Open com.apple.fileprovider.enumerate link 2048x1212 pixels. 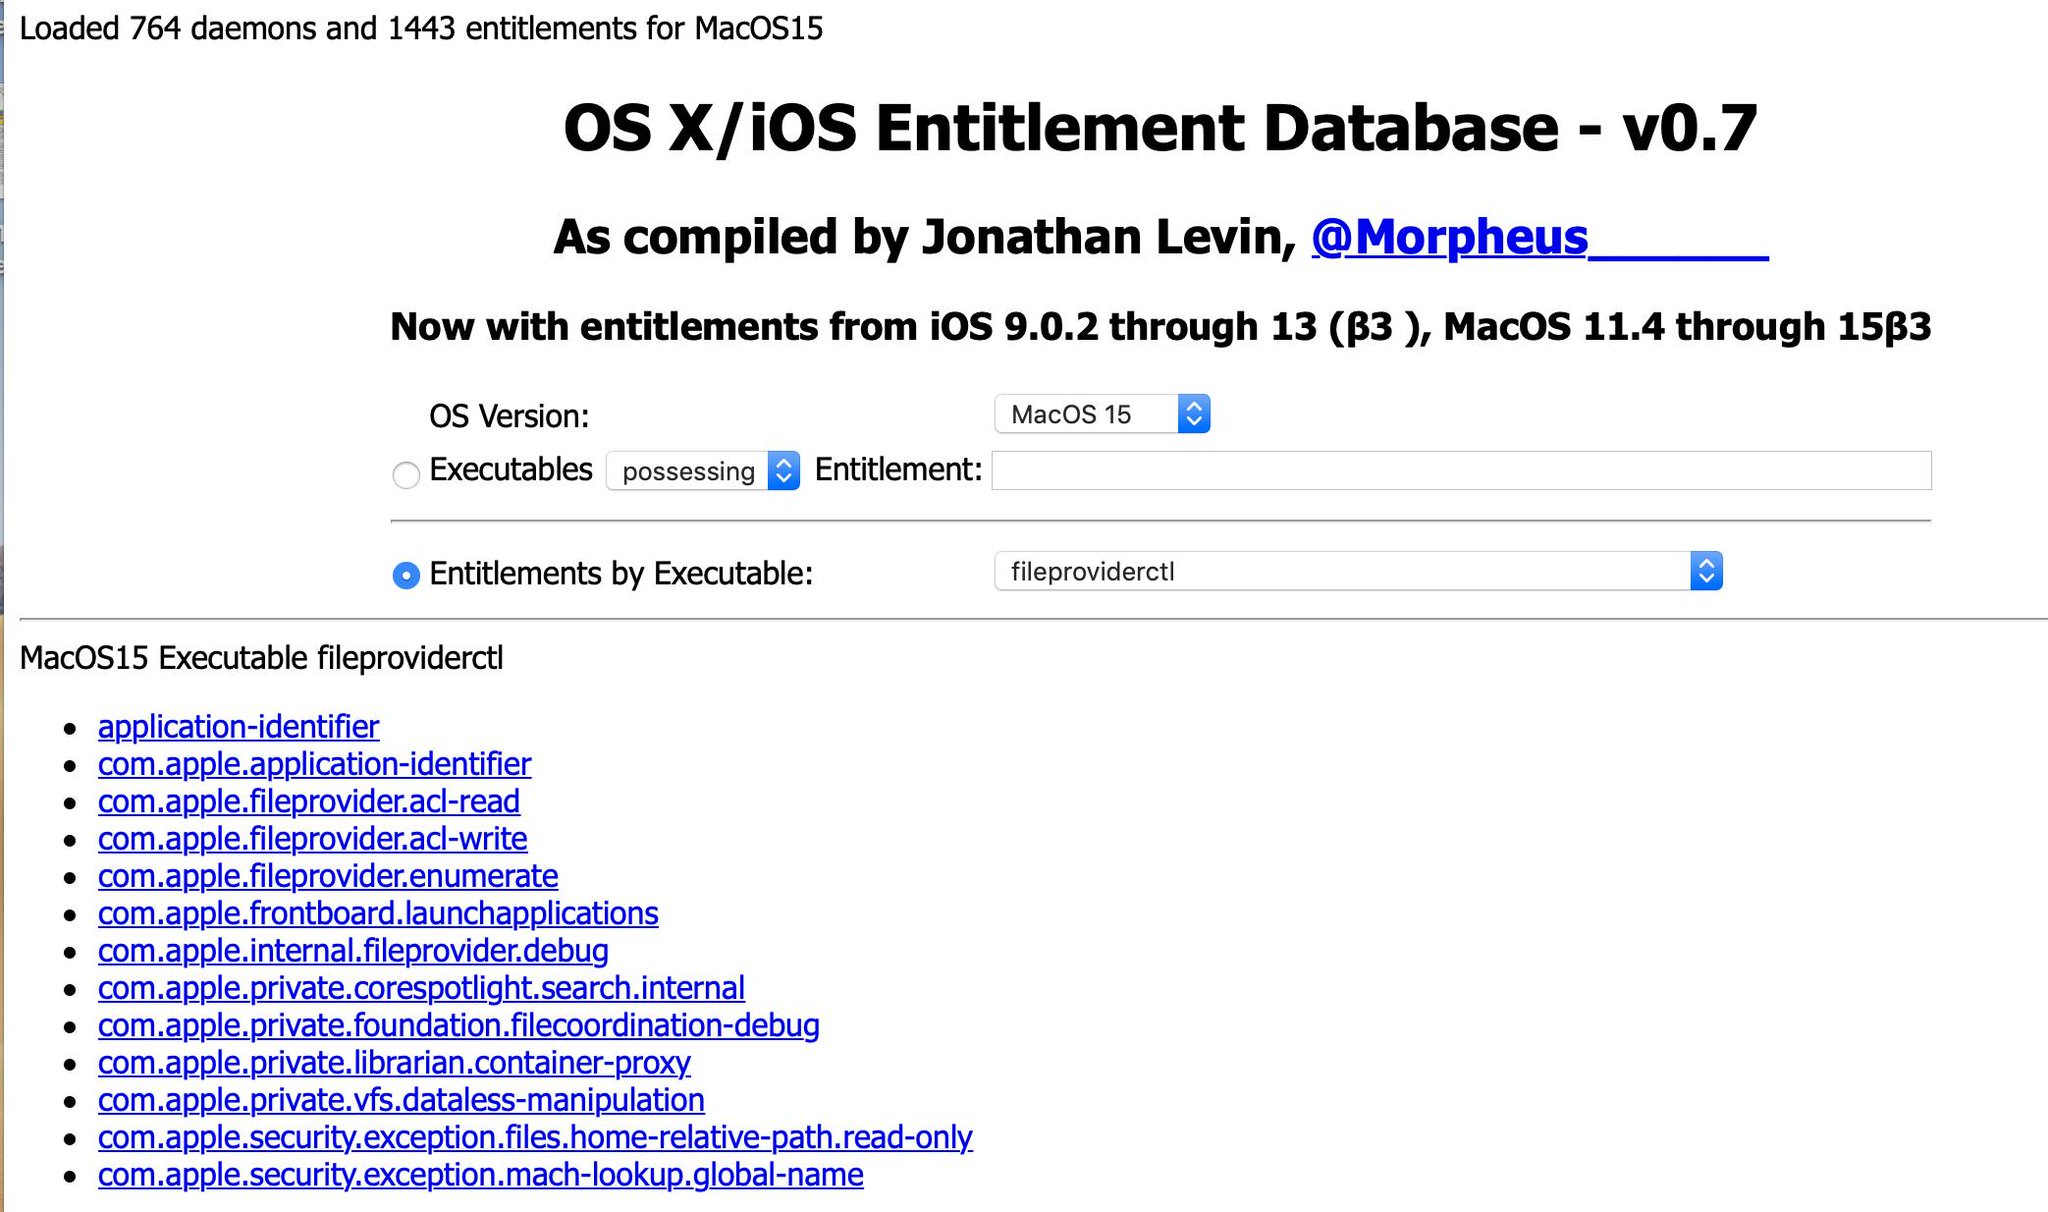[328, 876]
